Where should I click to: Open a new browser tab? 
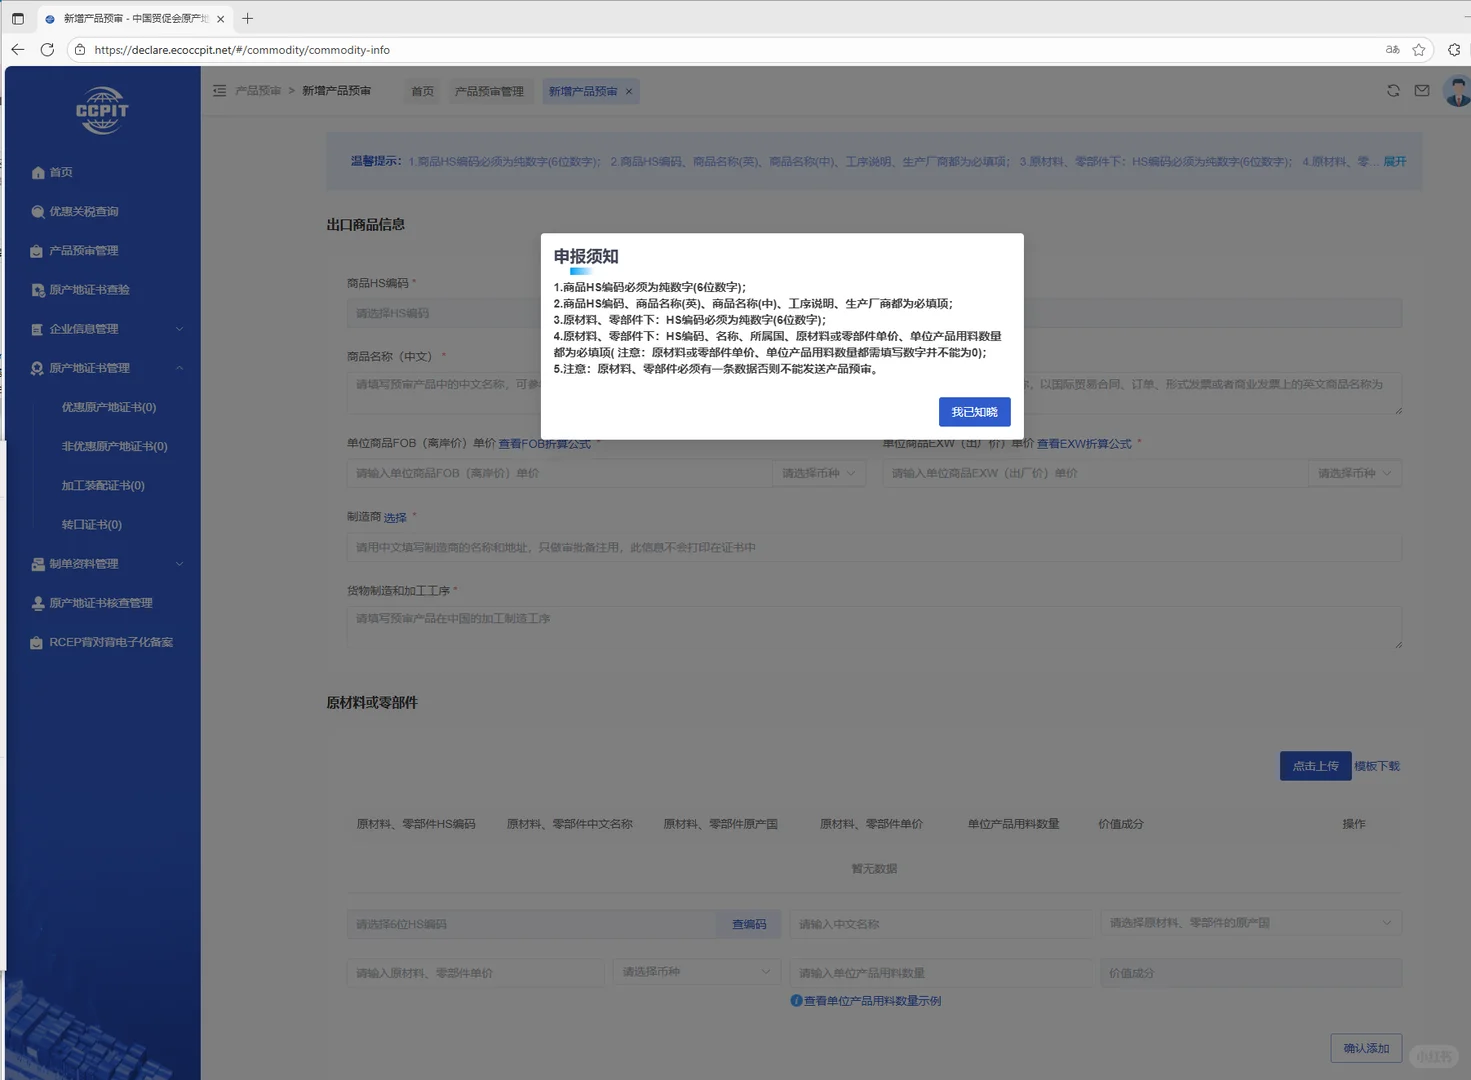pos(248,18)
